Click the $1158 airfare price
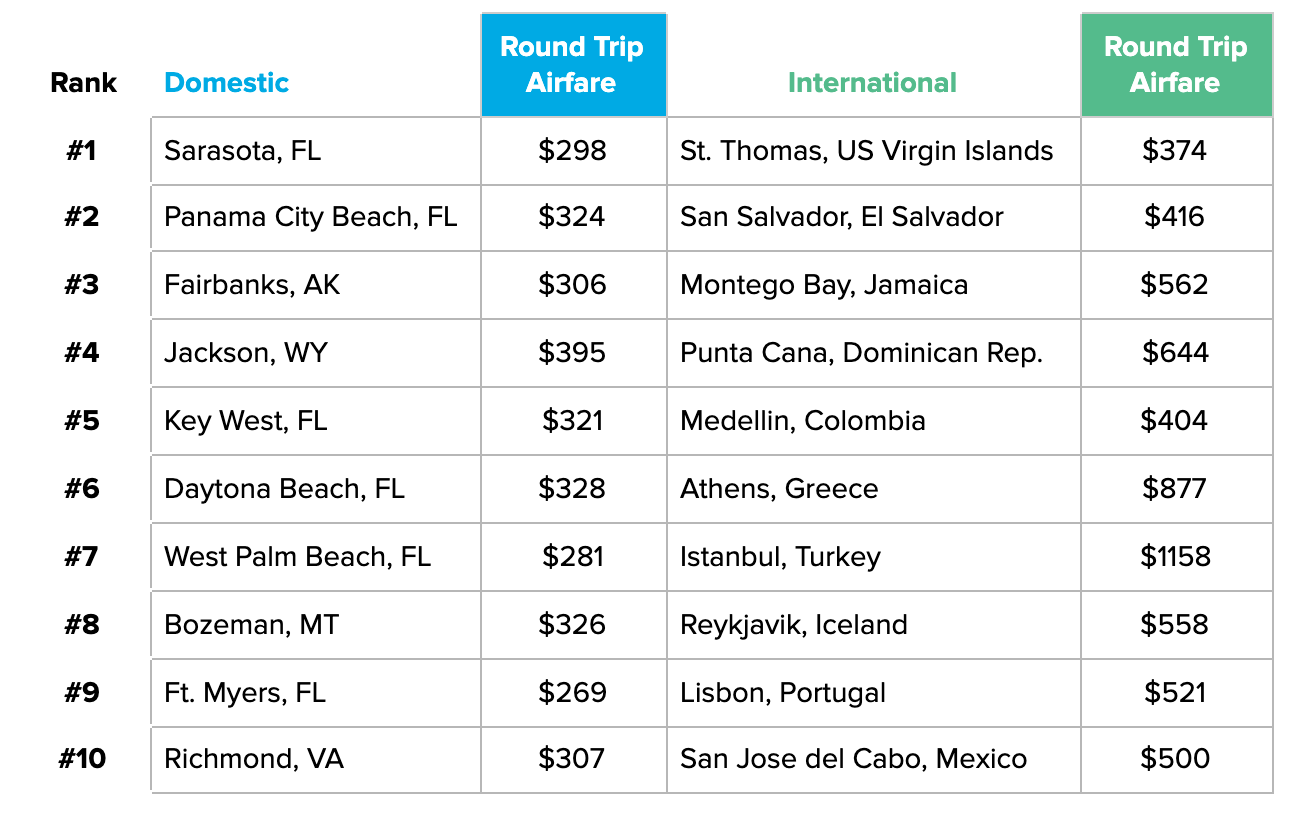The width and height of the screenshot is (1304, 820). (1175, 557)
